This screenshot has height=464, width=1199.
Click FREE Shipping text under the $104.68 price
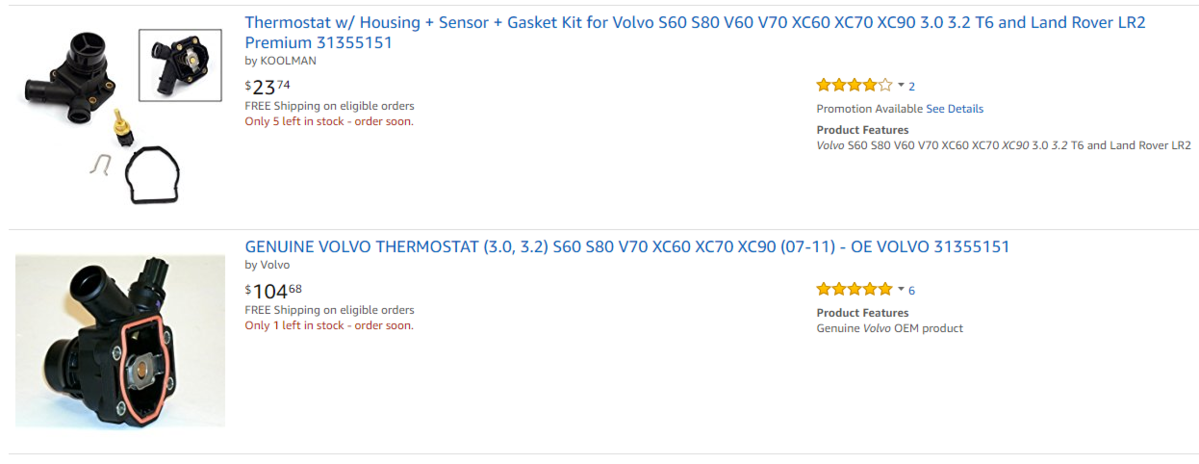(329, 310)
